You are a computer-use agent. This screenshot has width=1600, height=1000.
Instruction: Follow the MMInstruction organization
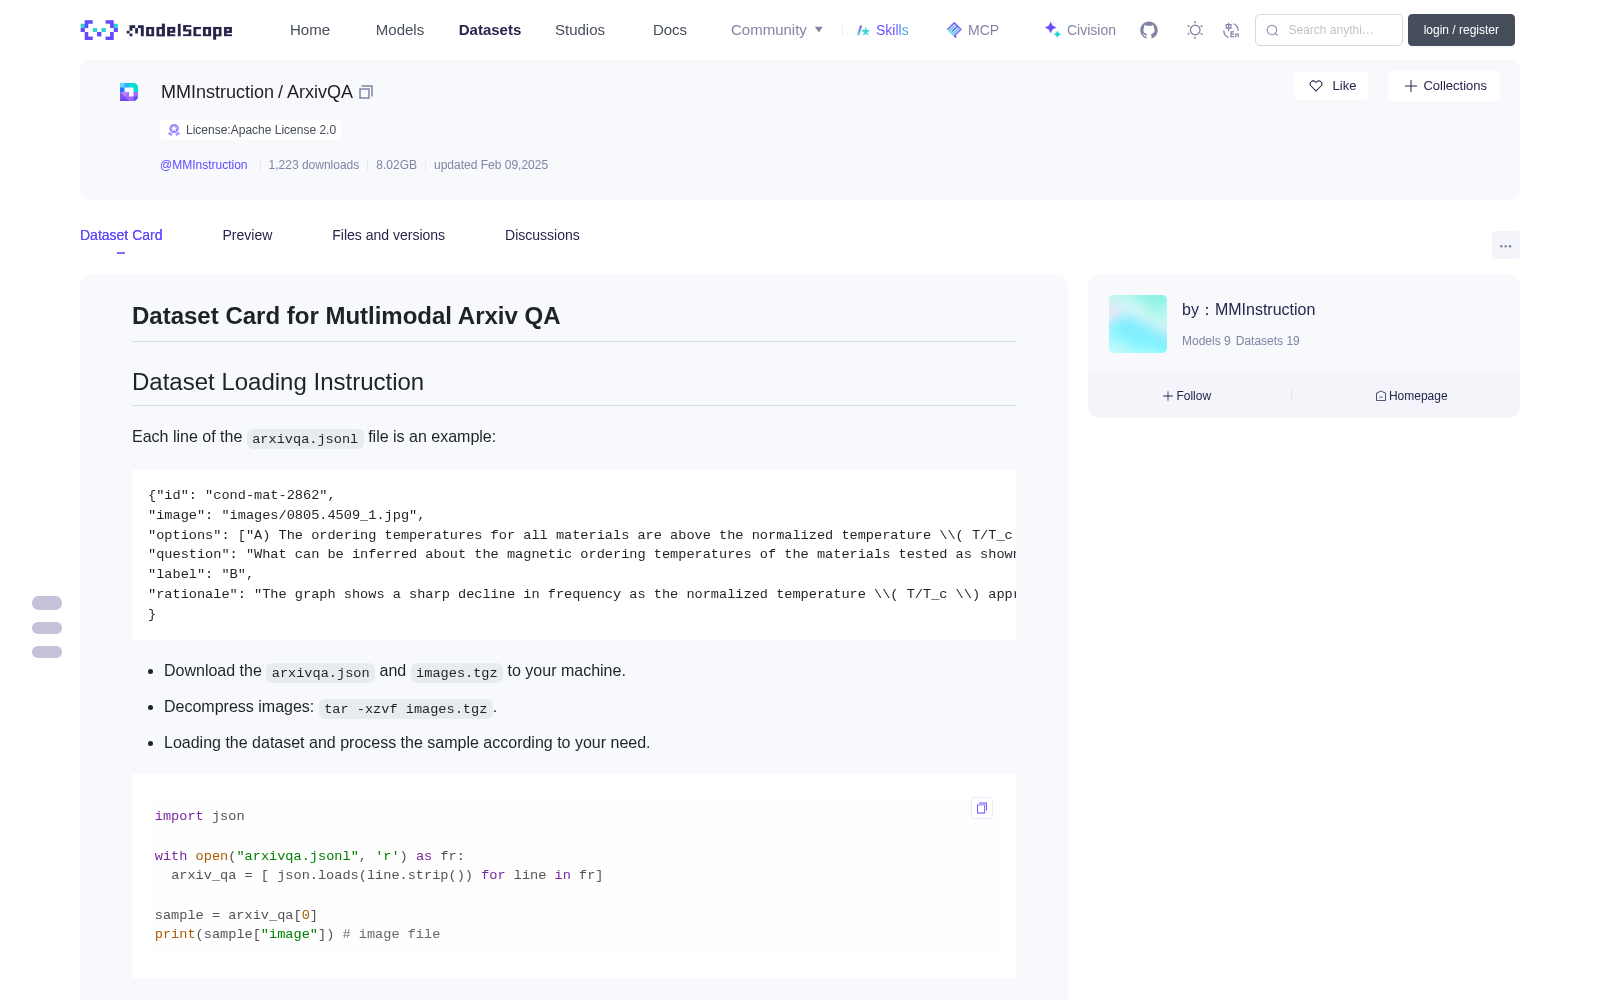(1187, 396)
